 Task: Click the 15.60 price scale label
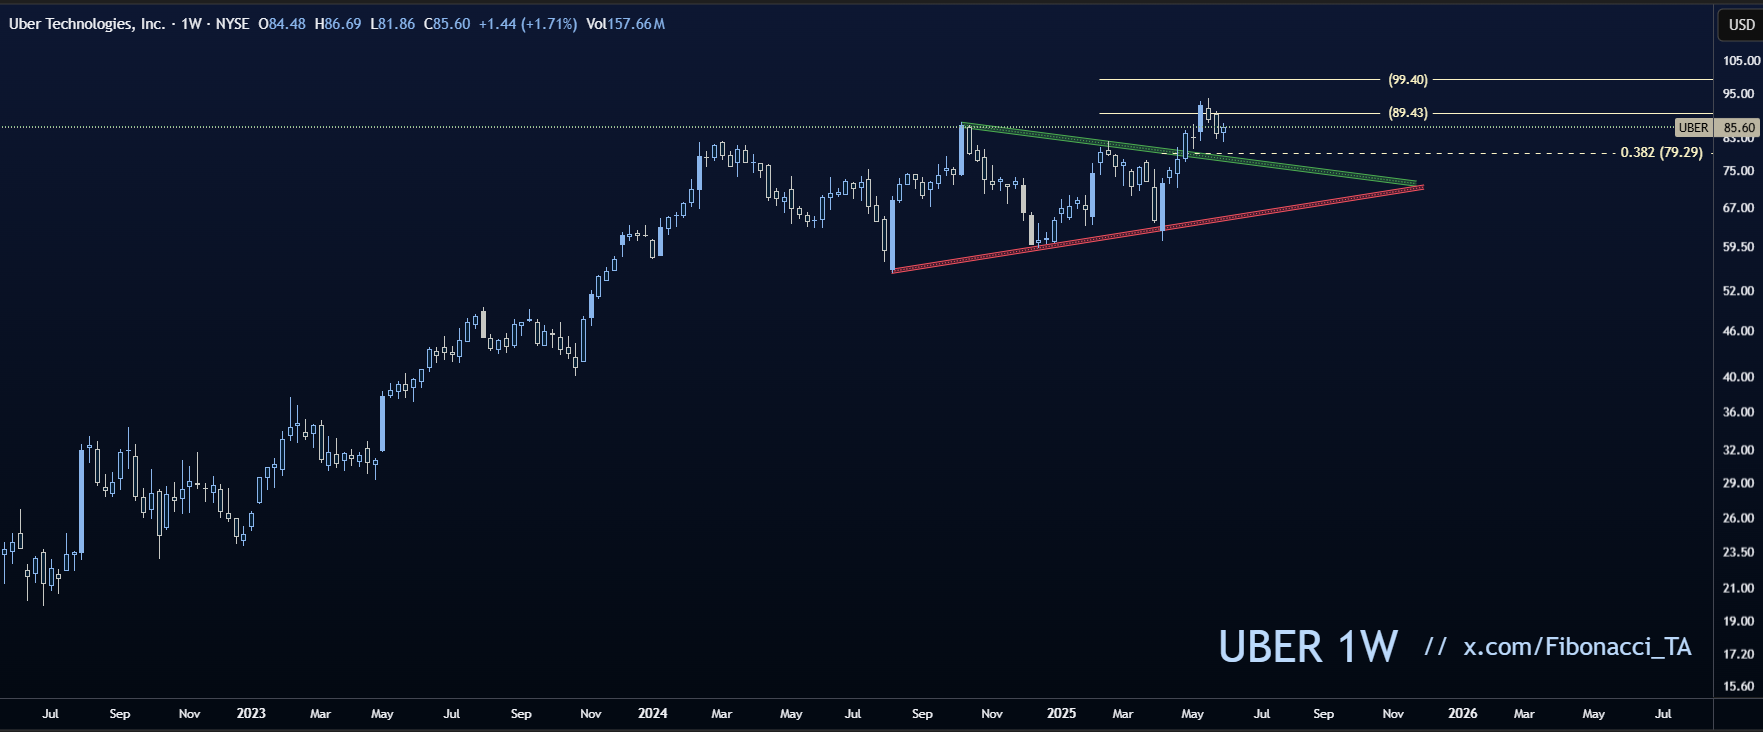click(1738, 687)
